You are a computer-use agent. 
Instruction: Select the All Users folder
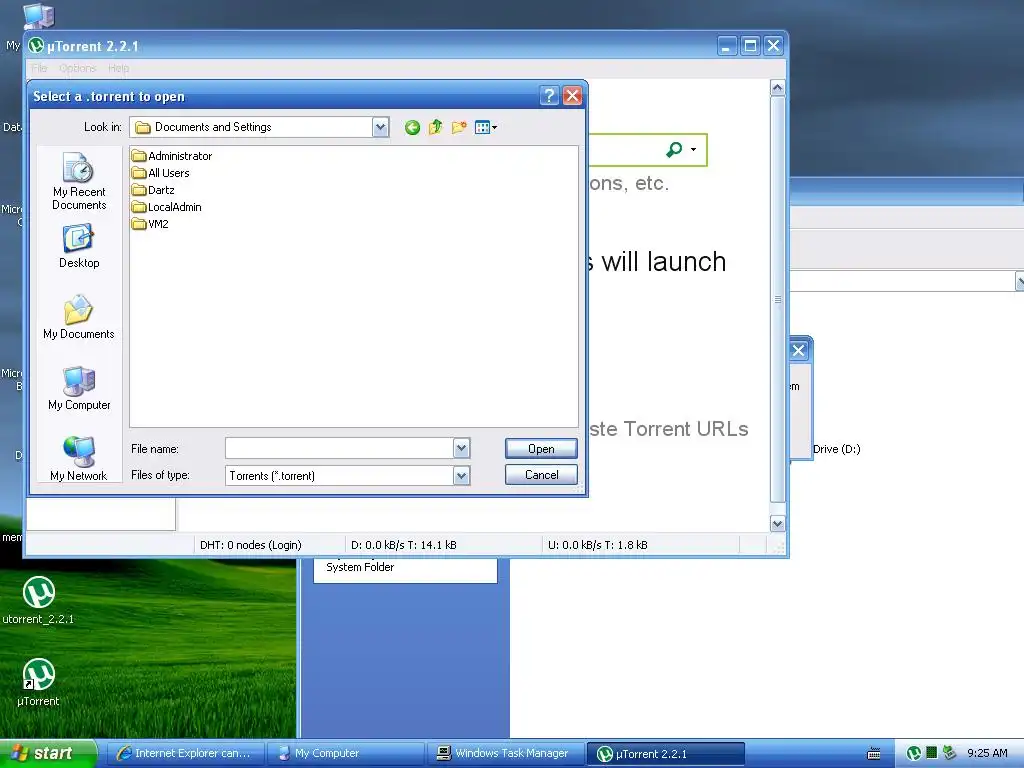tap(161, 173)
